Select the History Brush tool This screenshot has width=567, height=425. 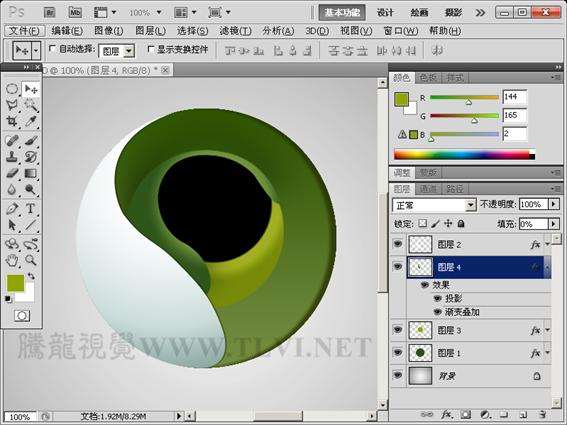coord(31,157)
